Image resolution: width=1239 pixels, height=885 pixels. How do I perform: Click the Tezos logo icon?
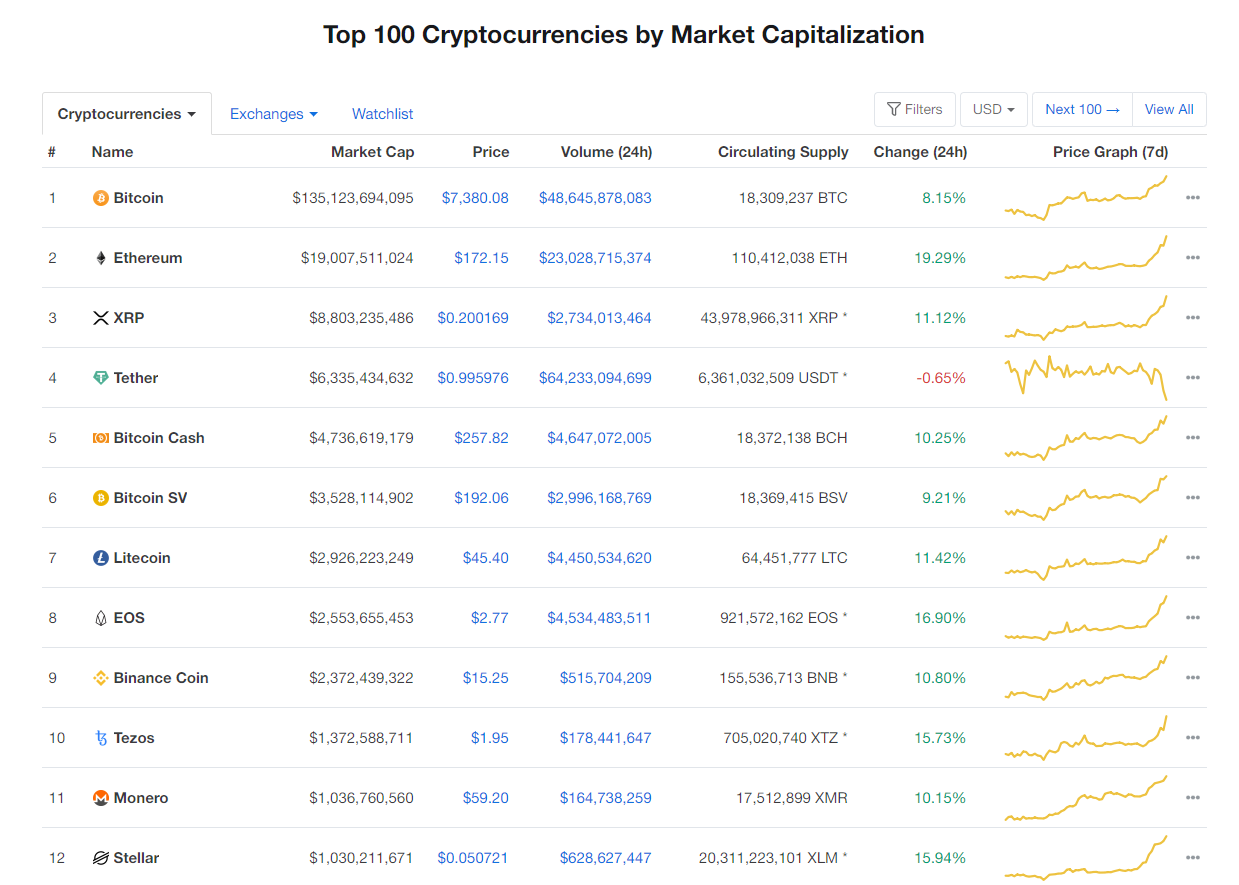(100, 738)
